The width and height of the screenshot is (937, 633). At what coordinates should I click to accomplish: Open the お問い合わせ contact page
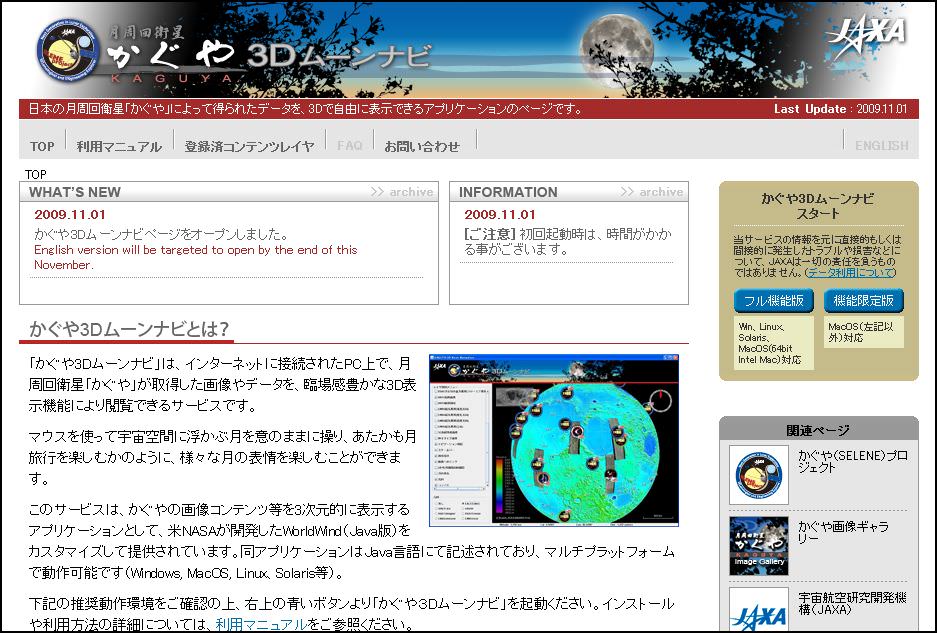coord(422,146)
